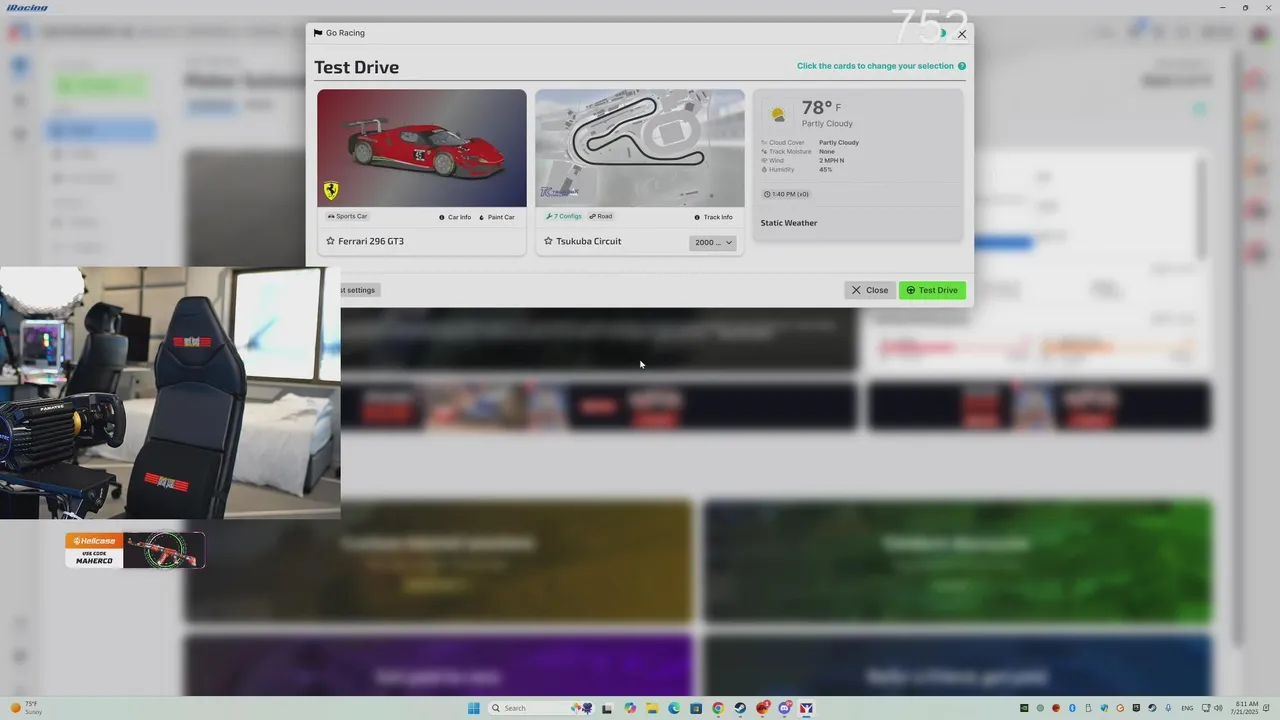Open the Windows Start menu
The height and width of the screenshot is (720, 1280).
473,708
